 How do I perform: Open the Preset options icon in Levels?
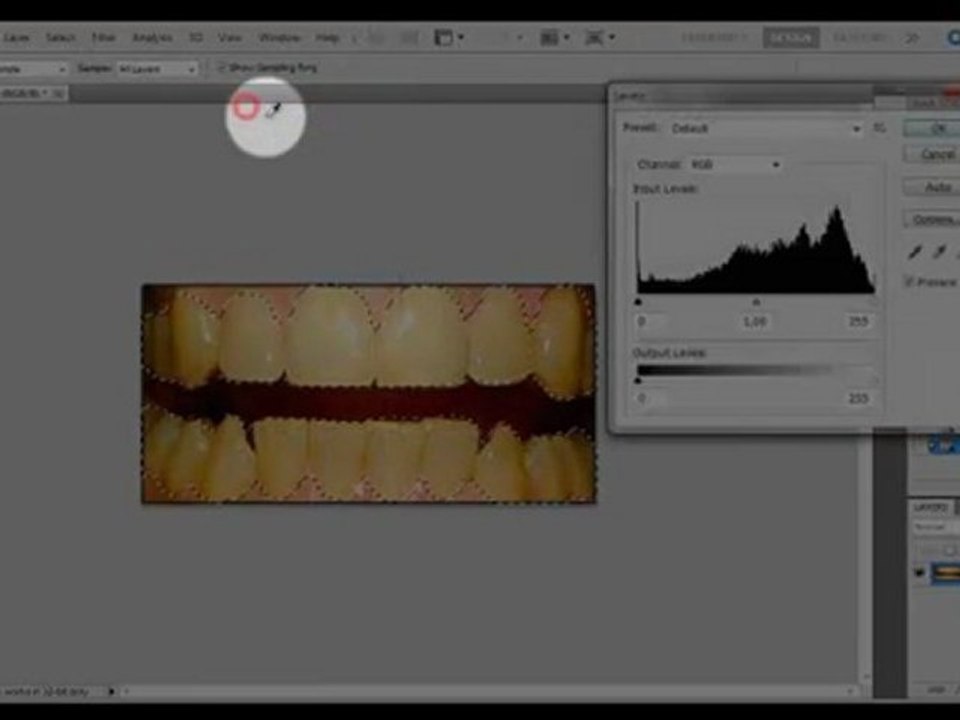(879, 128)
